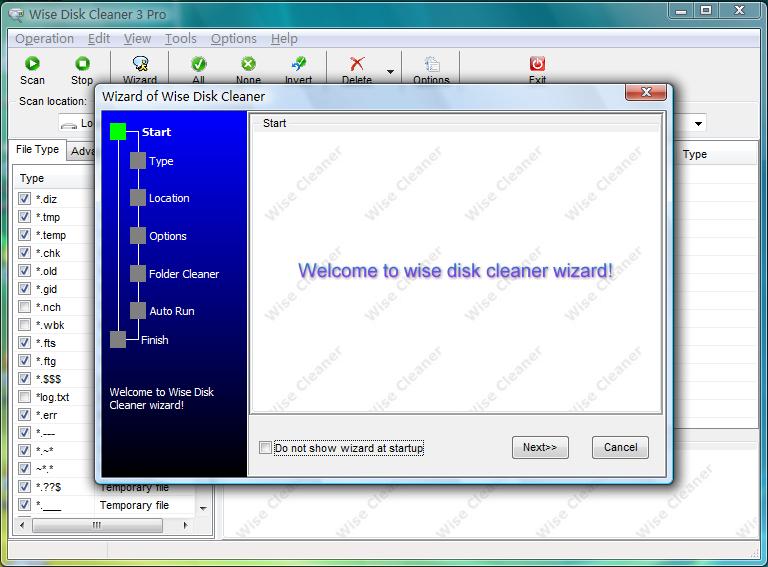
Task: Check all items with the All icon
Action: (198, 64)
